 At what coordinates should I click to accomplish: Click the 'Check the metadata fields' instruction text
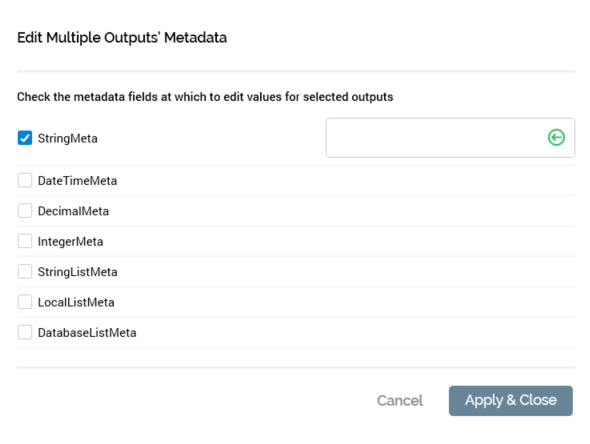[x=205, y=97]
